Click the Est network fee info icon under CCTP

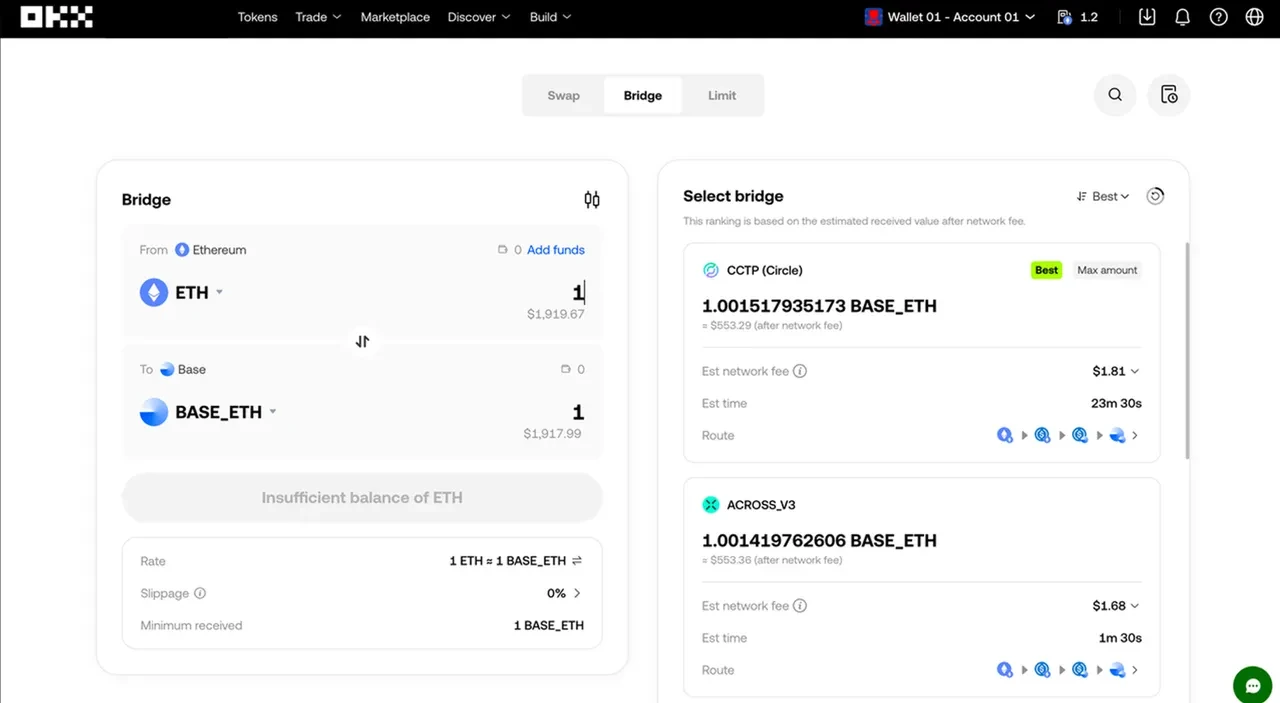(x=800, y=371)
